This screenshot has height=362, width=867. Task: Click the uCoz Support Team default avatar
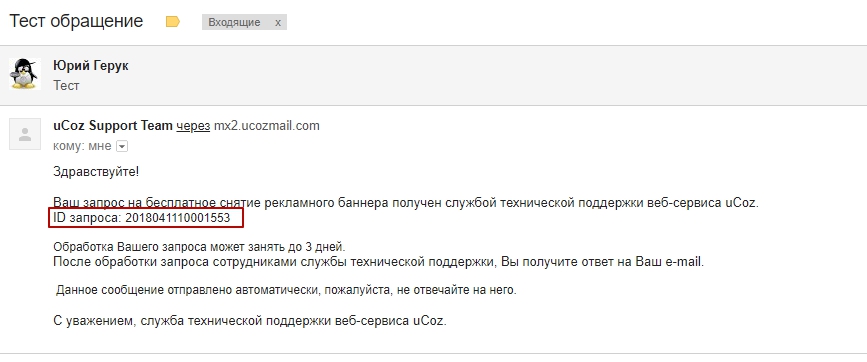[x=25, y=134]
